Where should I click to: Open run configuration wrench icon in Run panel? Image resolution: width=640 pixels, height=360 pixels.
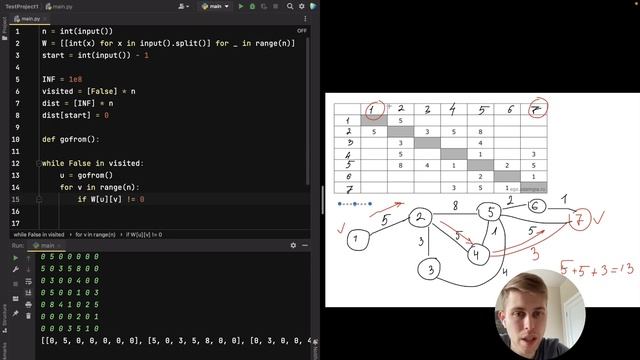pyautogui.click(x=16, y=269)
